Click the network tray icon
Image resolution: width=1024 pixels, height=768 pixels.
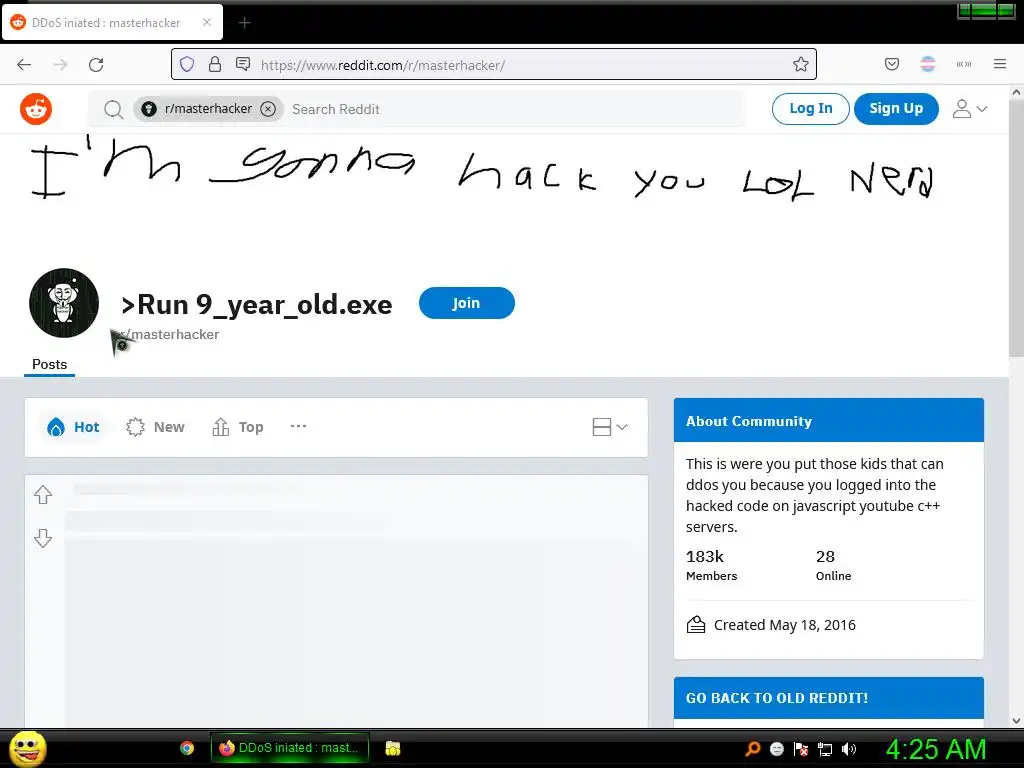tap(825, 749)
